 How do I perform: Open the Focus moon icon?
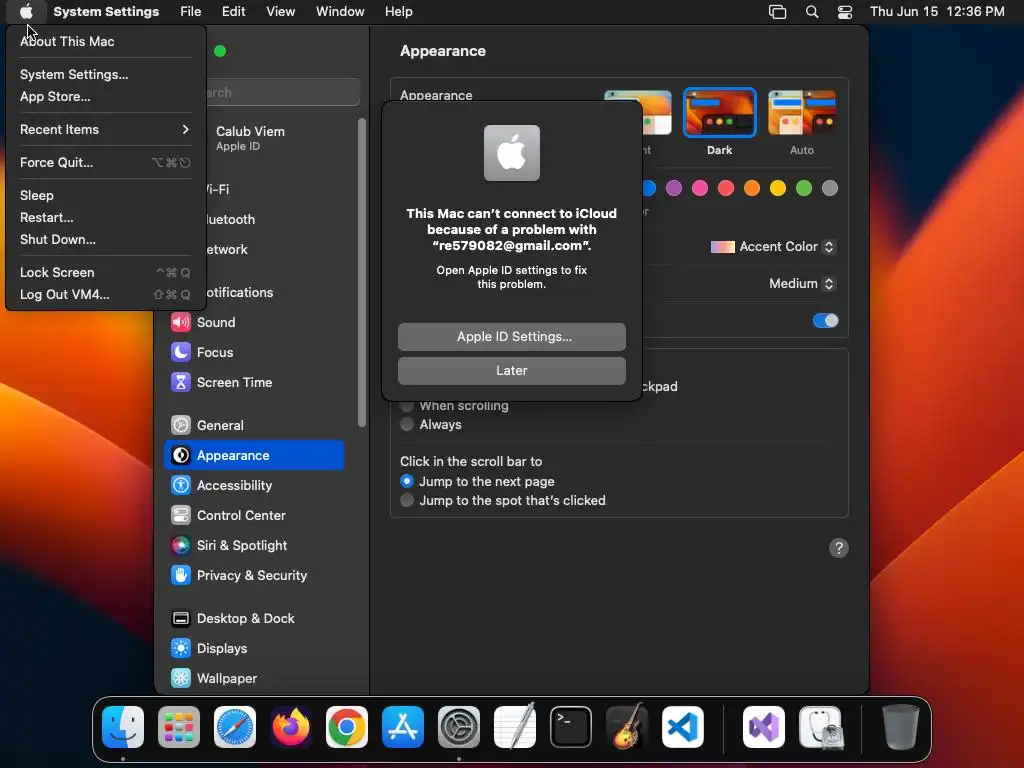(x=181, y=352)
